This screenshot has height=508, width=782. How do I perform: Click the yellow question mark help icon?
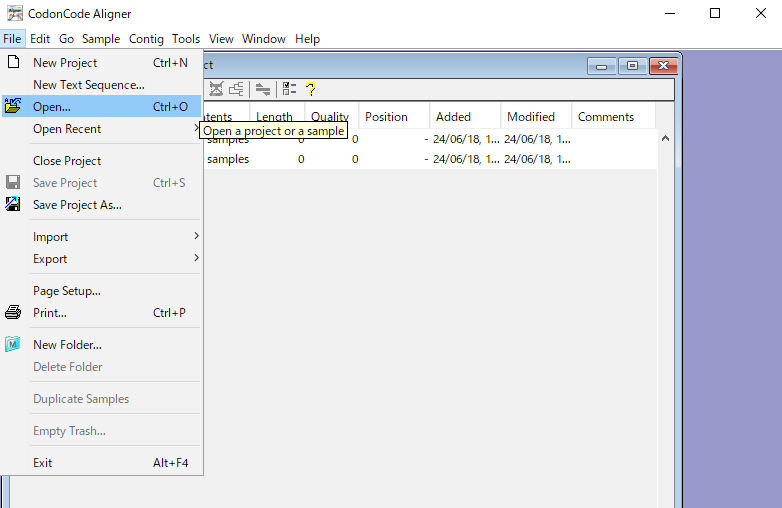tap(310, 89)
